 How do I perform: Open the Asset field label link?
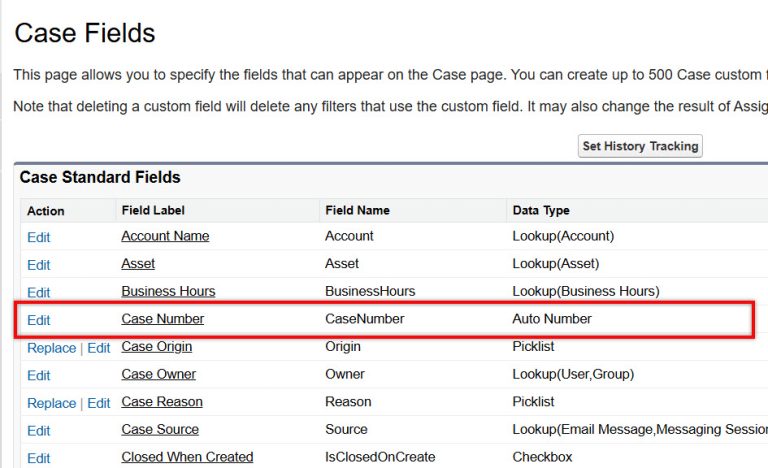pyautogui.click(x=138, y=264)
